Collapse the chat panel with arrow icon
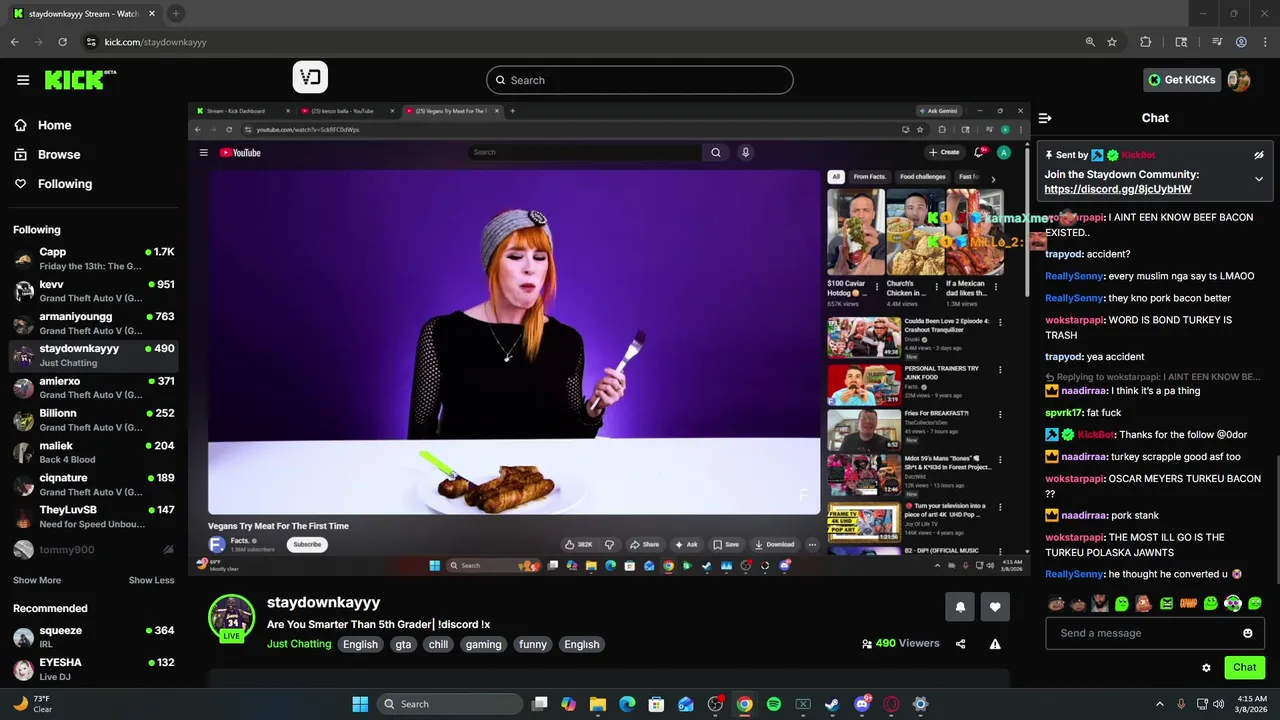This screenshot has width=1280, height=720. 1045,118
